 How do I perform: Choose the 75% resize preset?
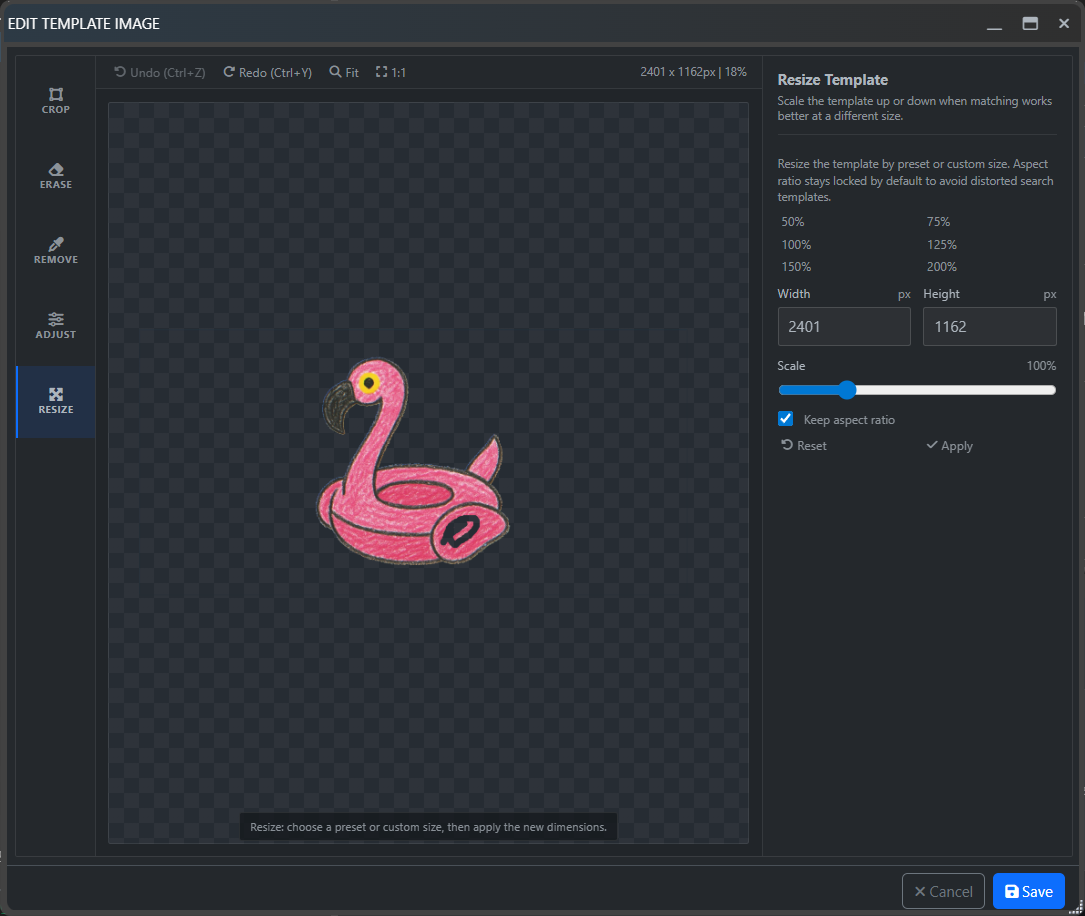(938, 222)
